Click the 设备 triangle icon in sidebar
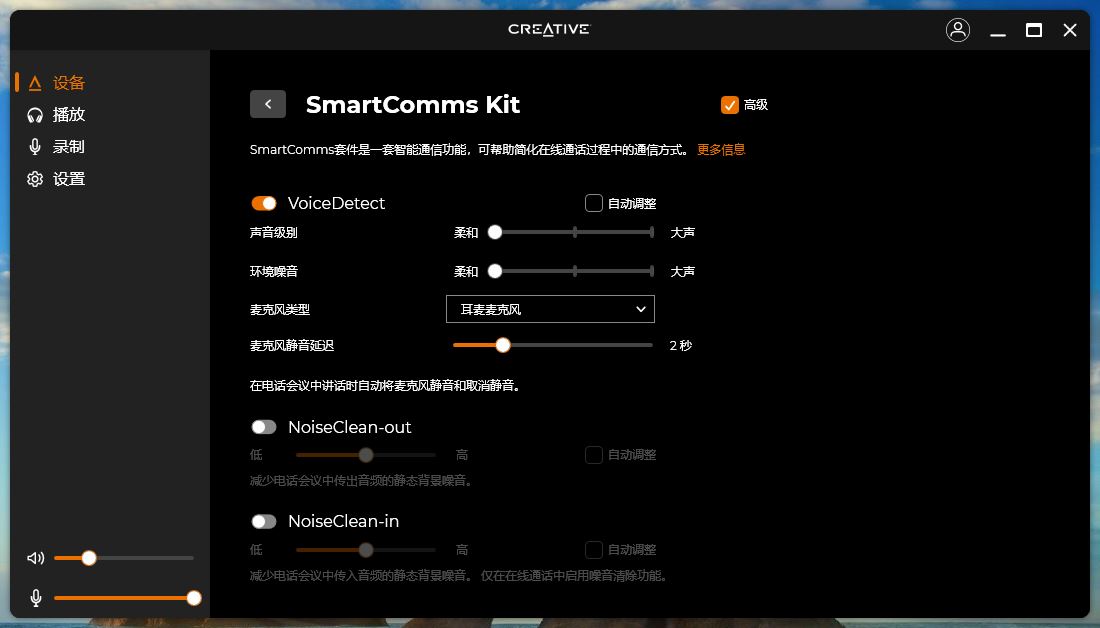Image resolution: width=1100 pixels, height=628 pixels. click(x=34, y=83)
